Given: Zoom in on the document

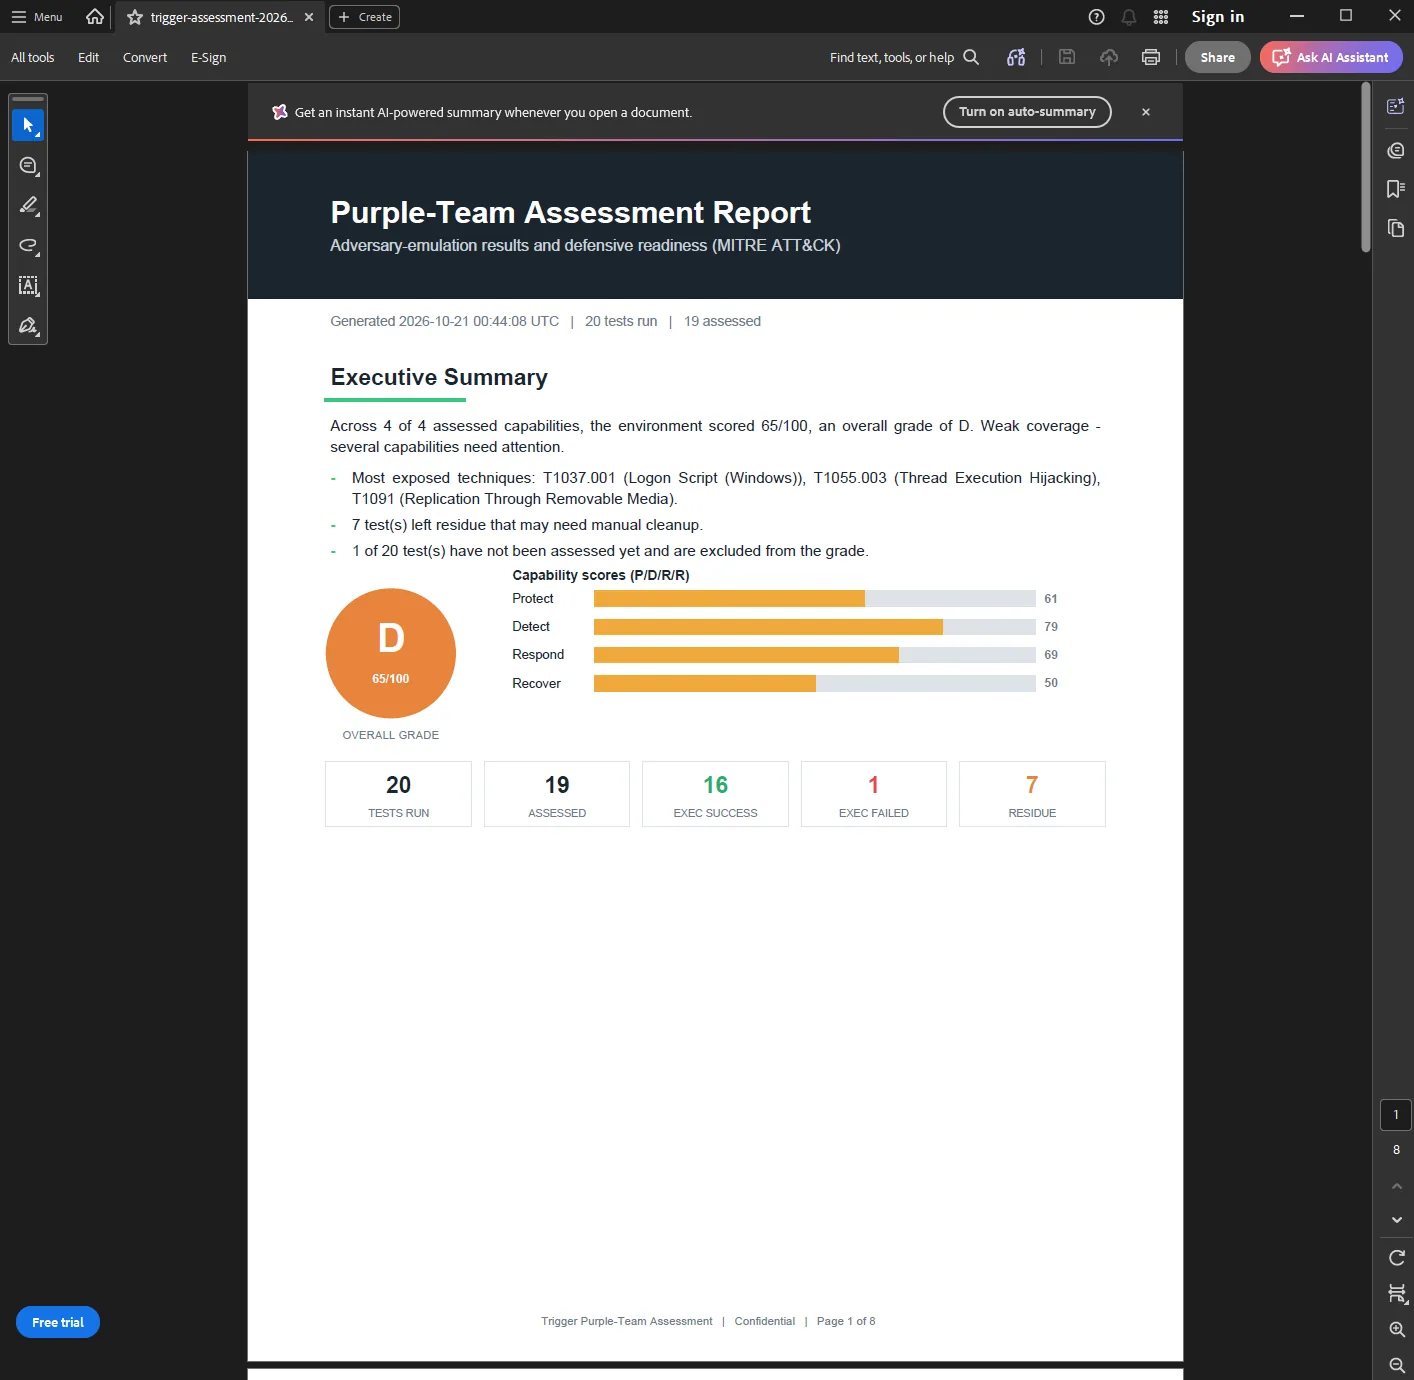Looking at the screenshot, I should click(1397, 1330).
